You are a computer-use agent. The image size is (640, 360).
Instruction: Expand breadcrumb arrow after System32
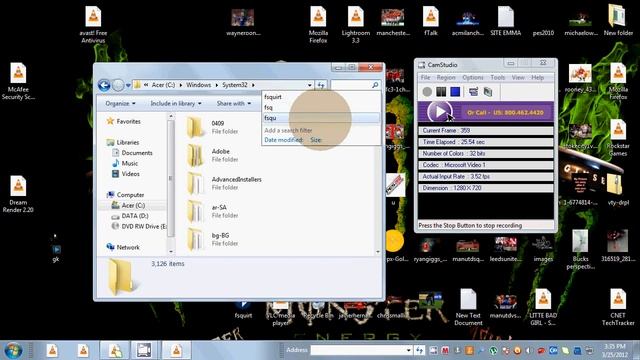click(253, 85)
